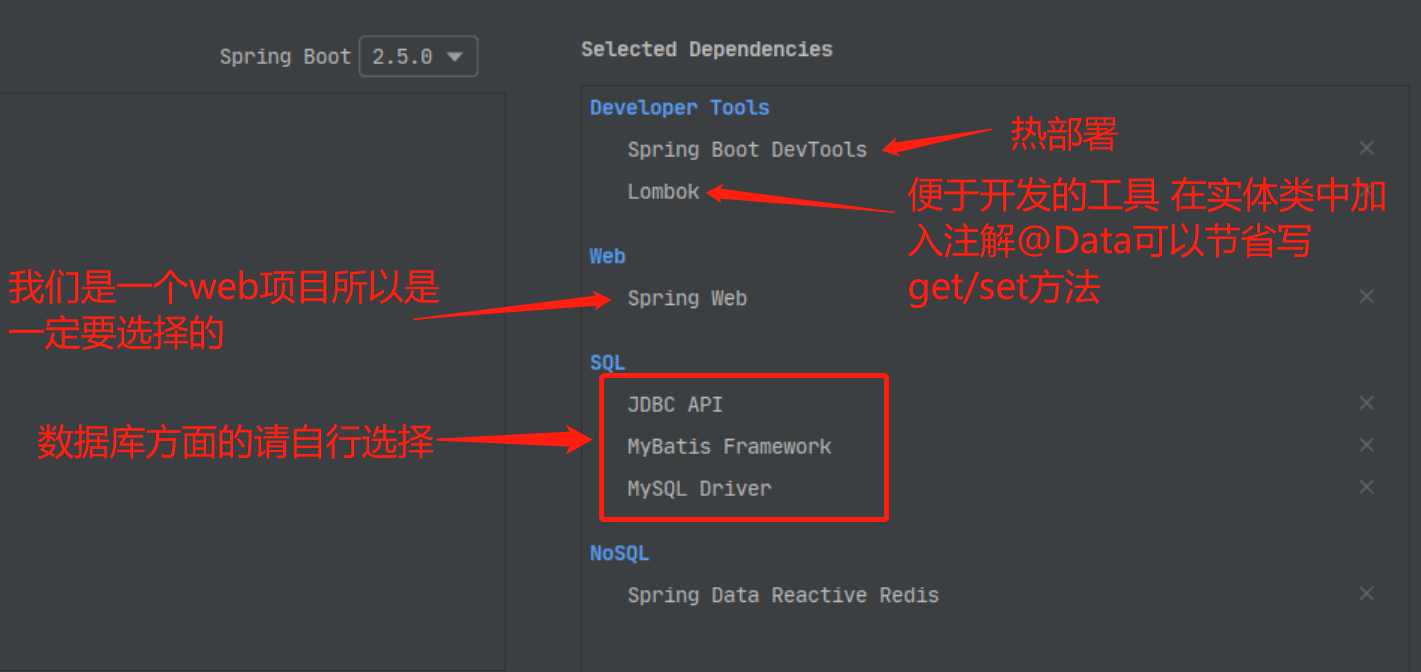Remove MySQL Driver dependency

[x=1366, y=487]
